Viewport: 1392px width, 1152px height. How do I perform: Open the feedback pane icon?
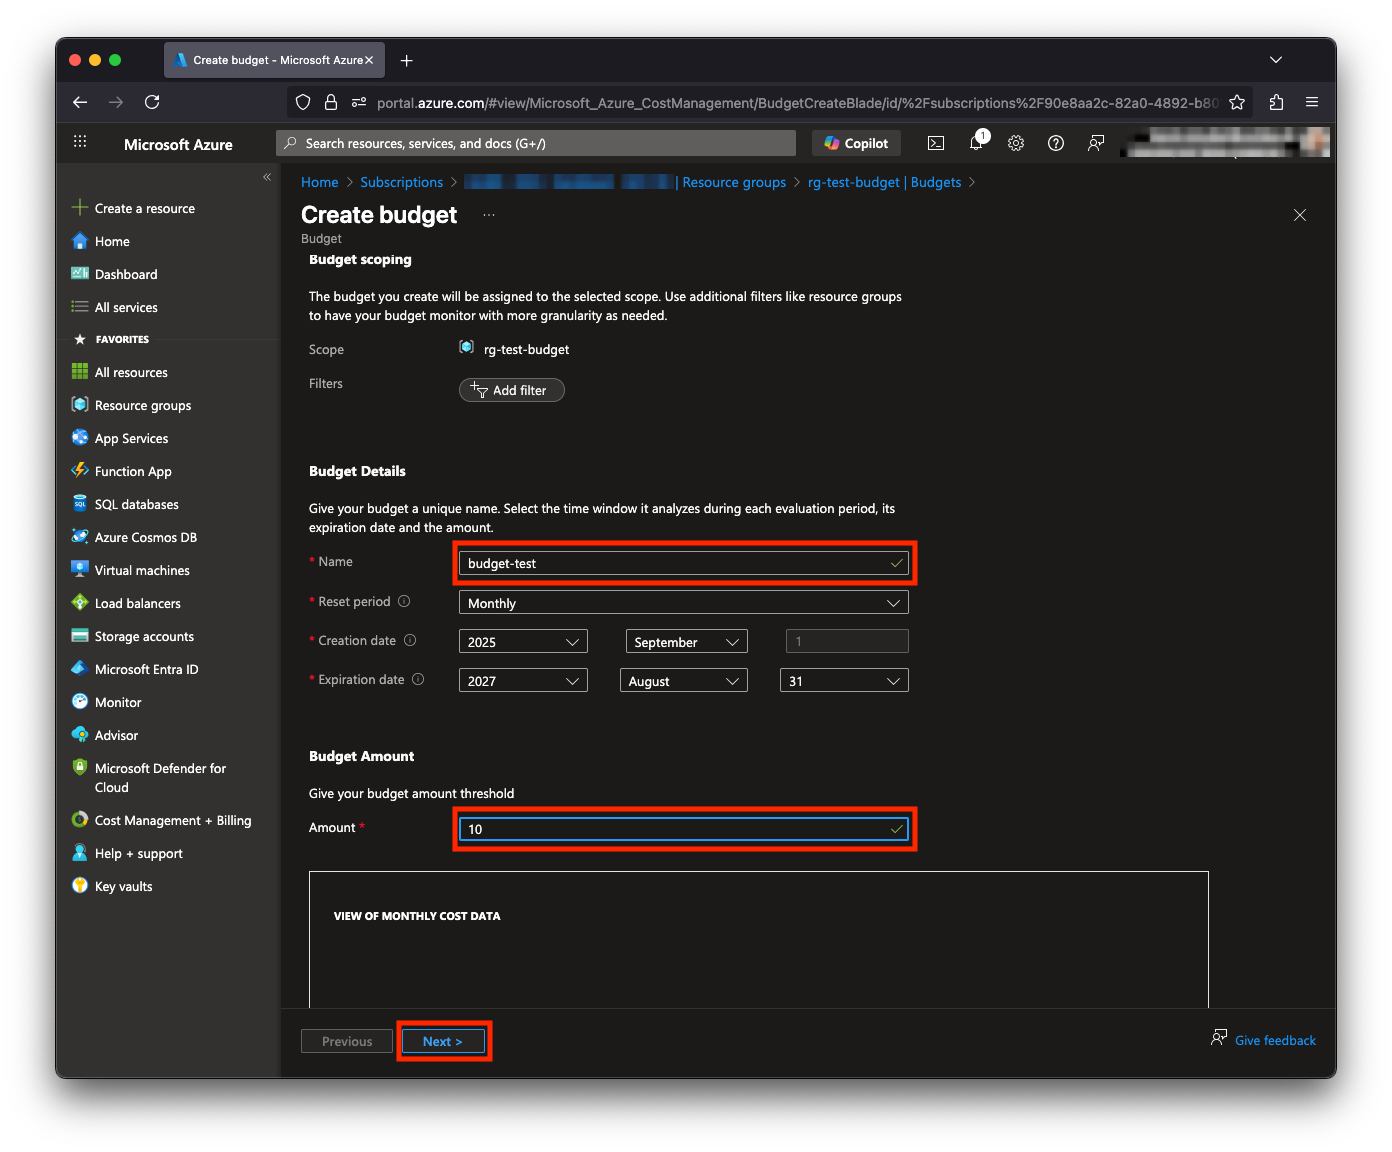pyautogui.click(x=1096, y=143)
